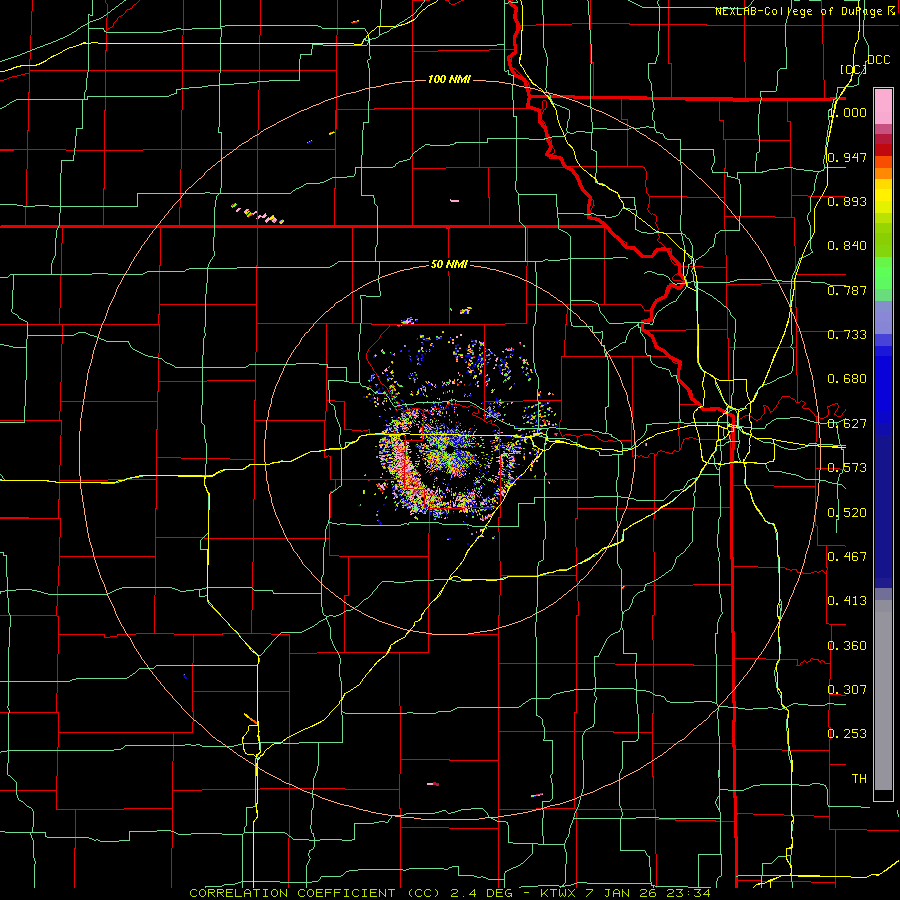Click the dense radar echo cluster at the map center
The width and height of the screenshot is (900, 900).
pos(448,453)
